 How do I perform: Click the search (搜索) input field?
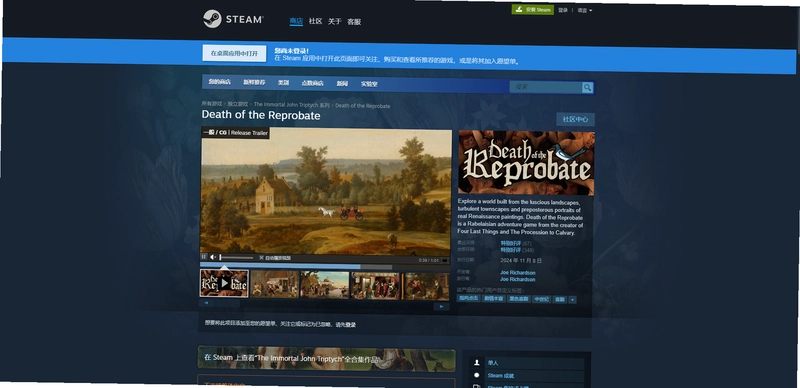(546, 87)
